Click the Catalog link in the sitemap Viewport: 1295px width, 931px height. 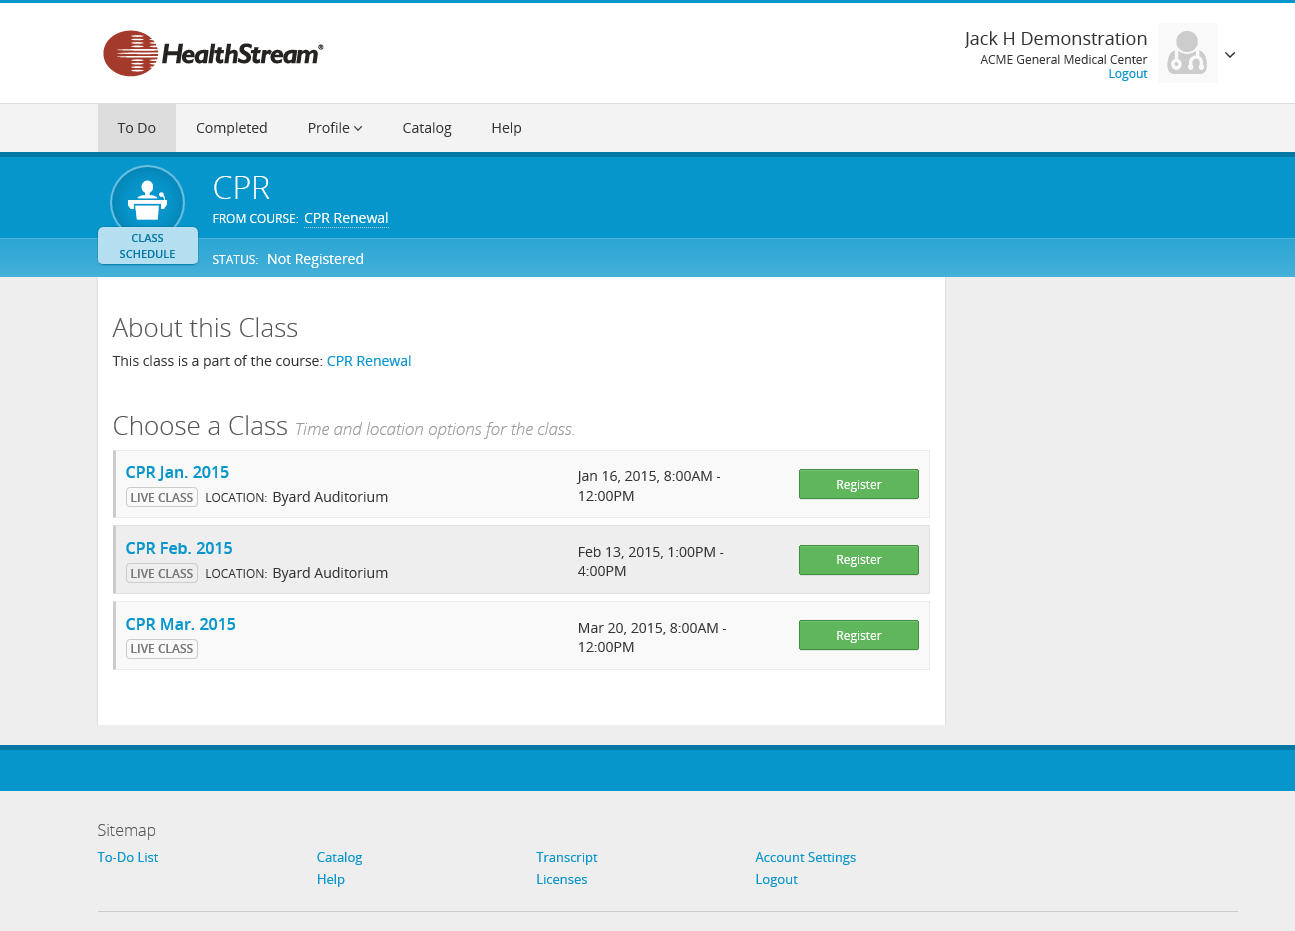[340, 857]
